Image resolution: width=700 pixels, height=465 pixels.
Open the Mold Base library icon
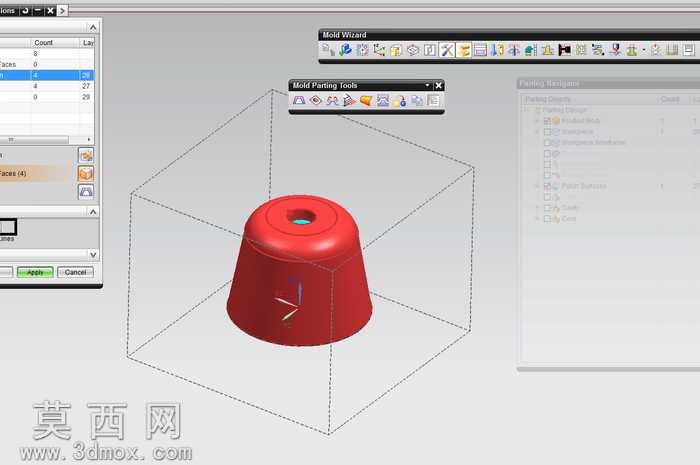[x=480, y=50]
